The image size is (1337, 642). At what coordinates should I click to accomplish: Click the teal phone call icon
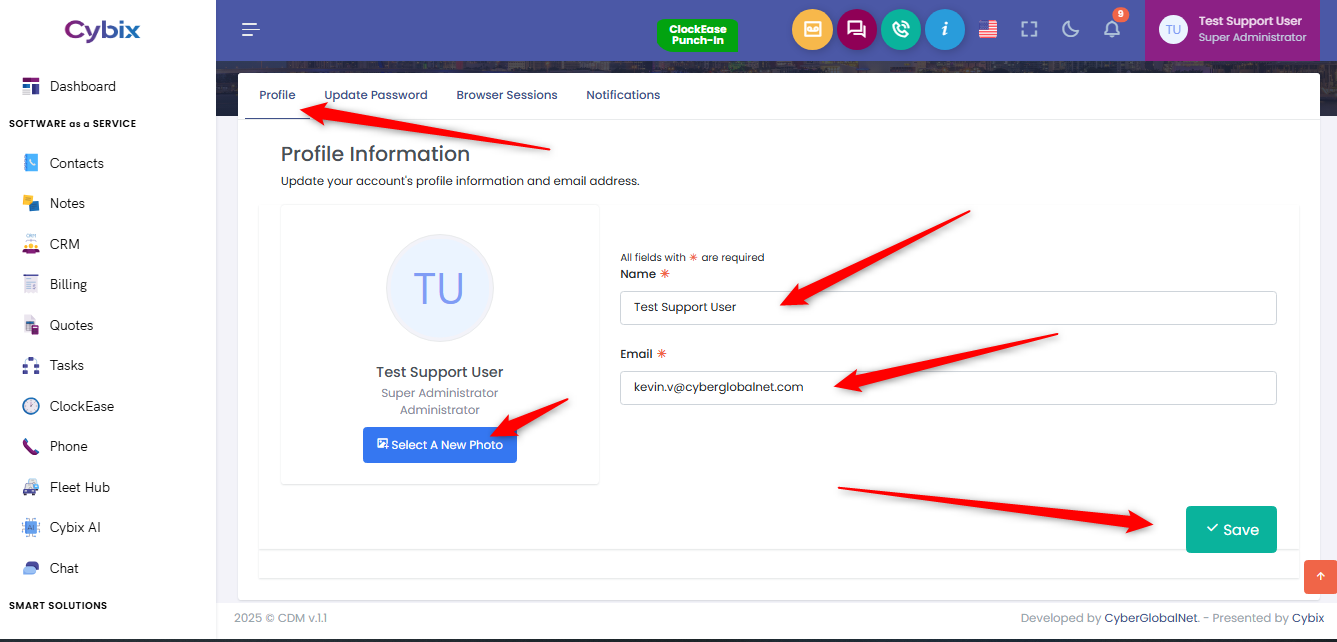tap(901, 30)
